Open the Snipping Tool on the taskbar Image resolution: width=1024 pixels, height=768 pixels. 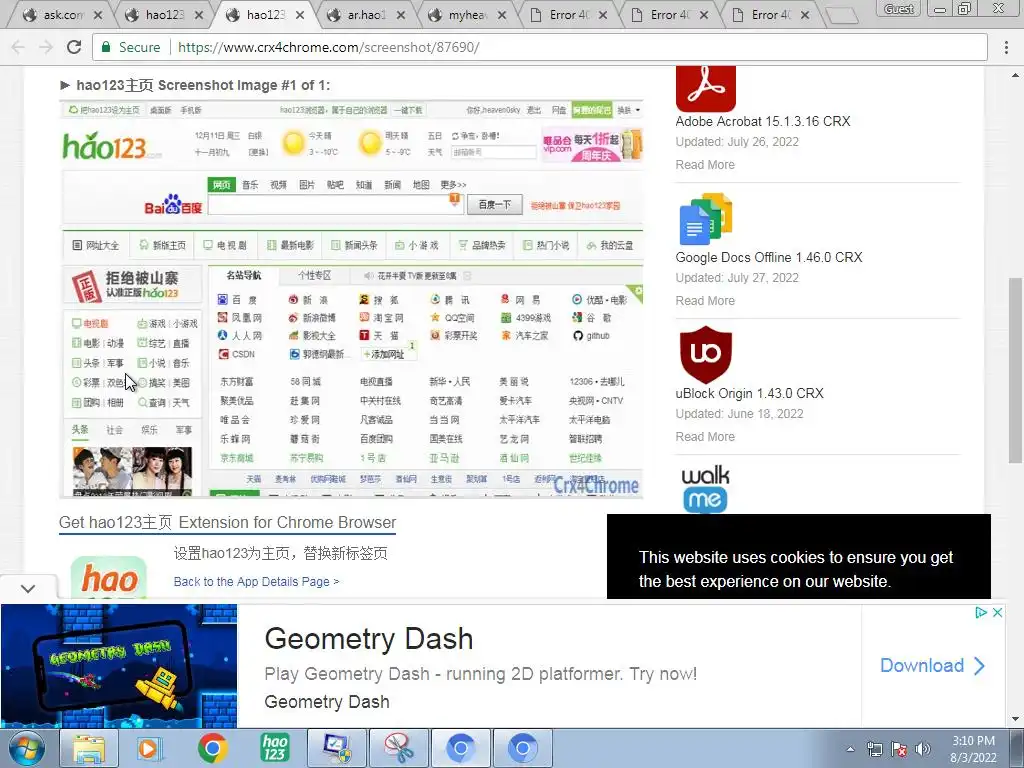point(398,748)
